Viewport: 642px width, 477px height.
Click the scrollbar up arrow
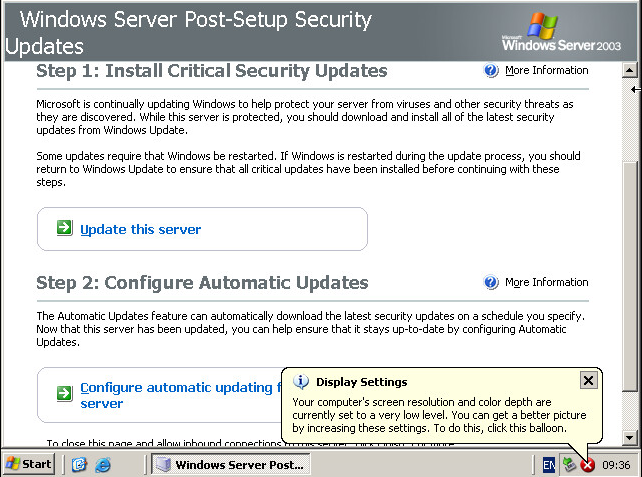(x=630, y=71)
